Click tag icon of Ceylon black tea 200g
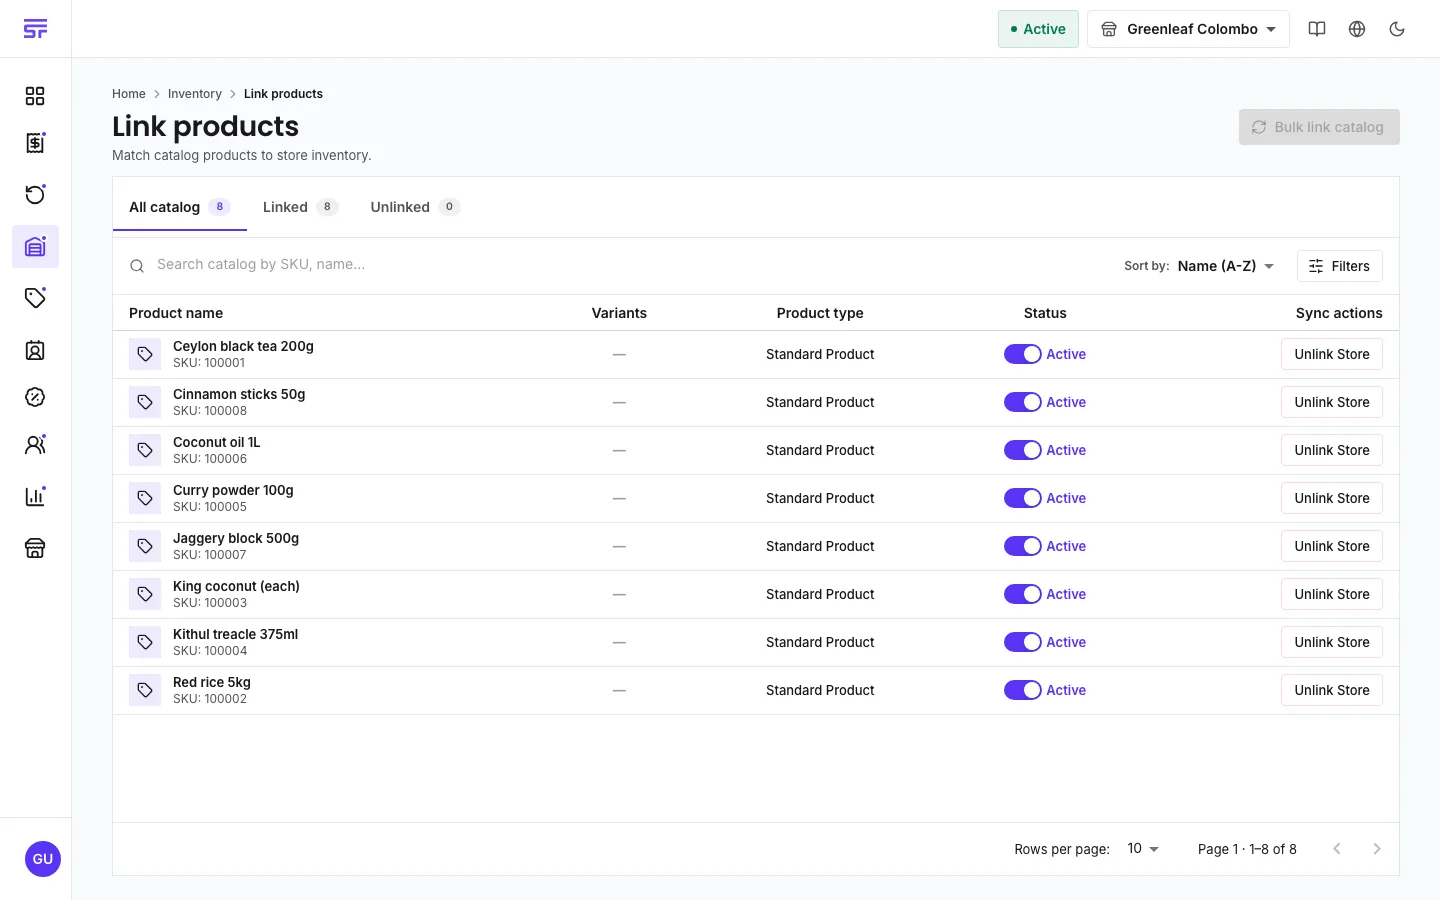The image size is (1440, 900). (x=145, y=354)
